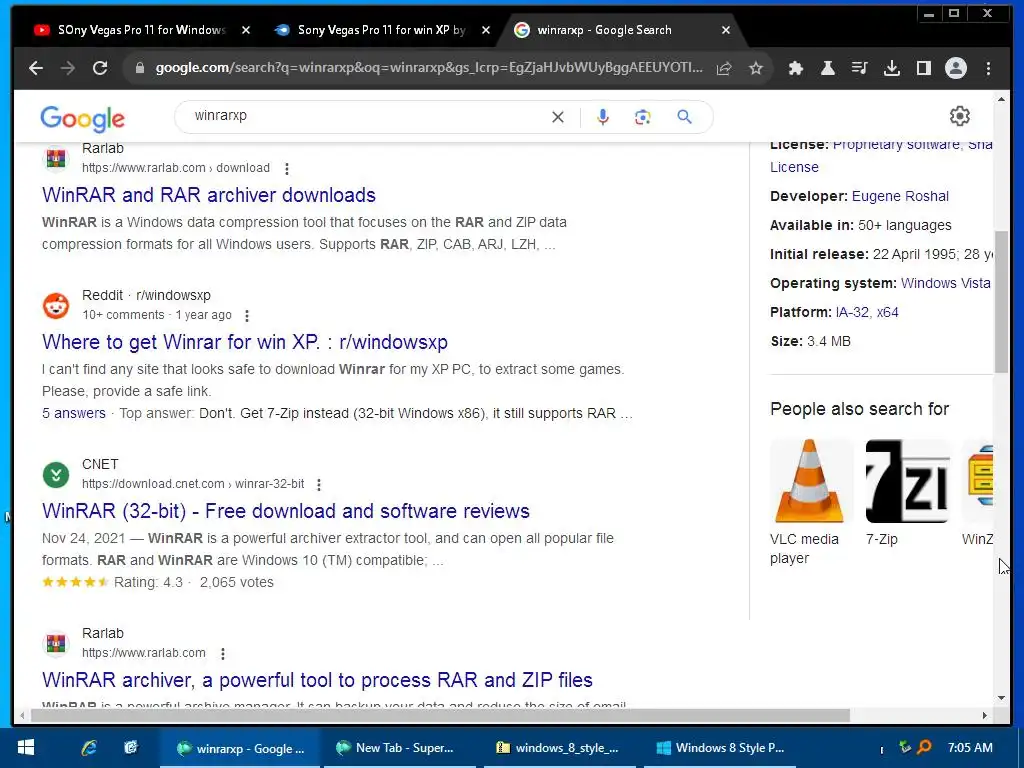Open the License link in info panel
The height and width of the screenshot is (768, 1024).
(x=794, y=167)
